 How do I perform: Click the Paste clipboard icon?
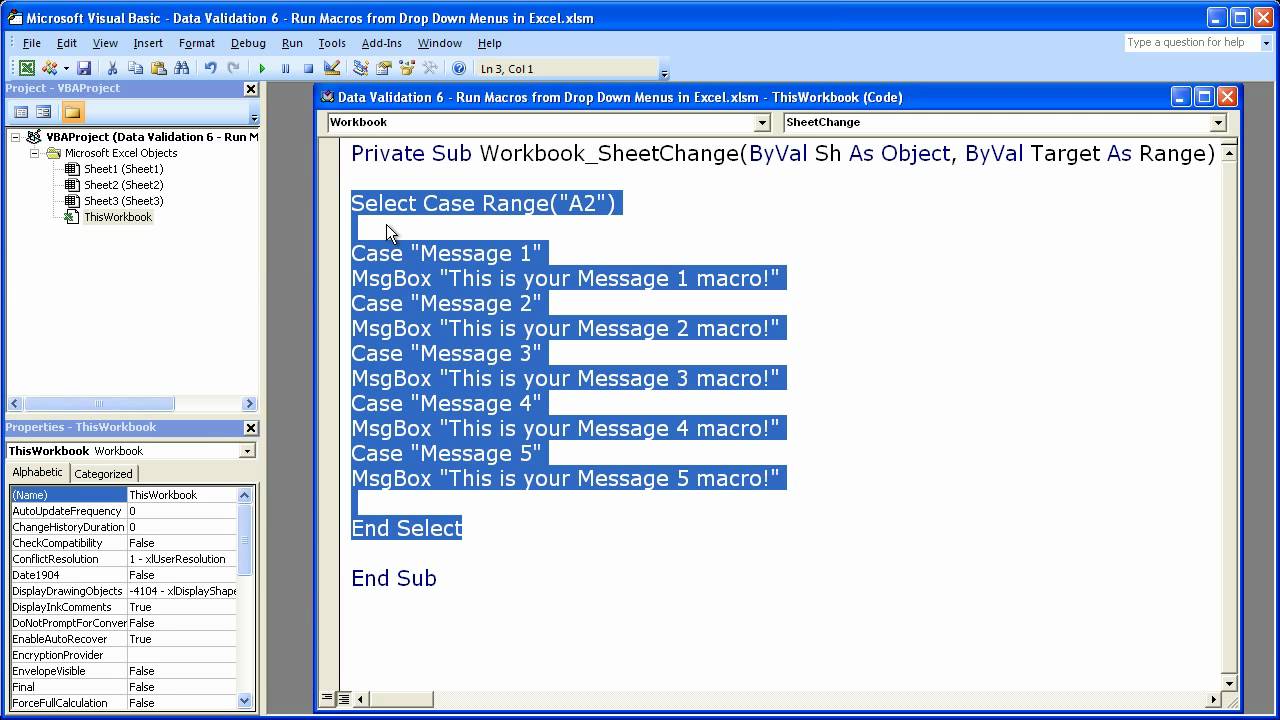(158, 68)
